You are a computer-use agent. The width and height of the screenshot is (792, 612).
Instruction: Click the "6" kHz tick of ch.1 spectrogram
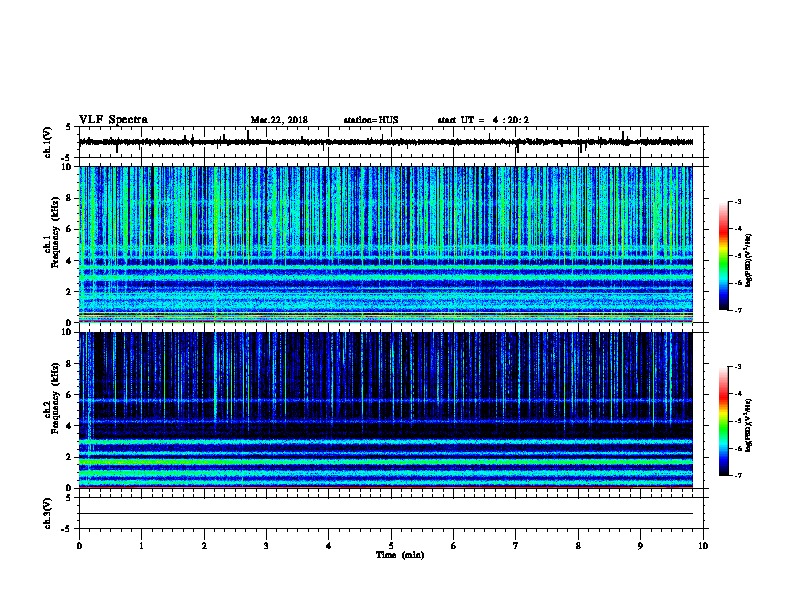pos(69,230)
